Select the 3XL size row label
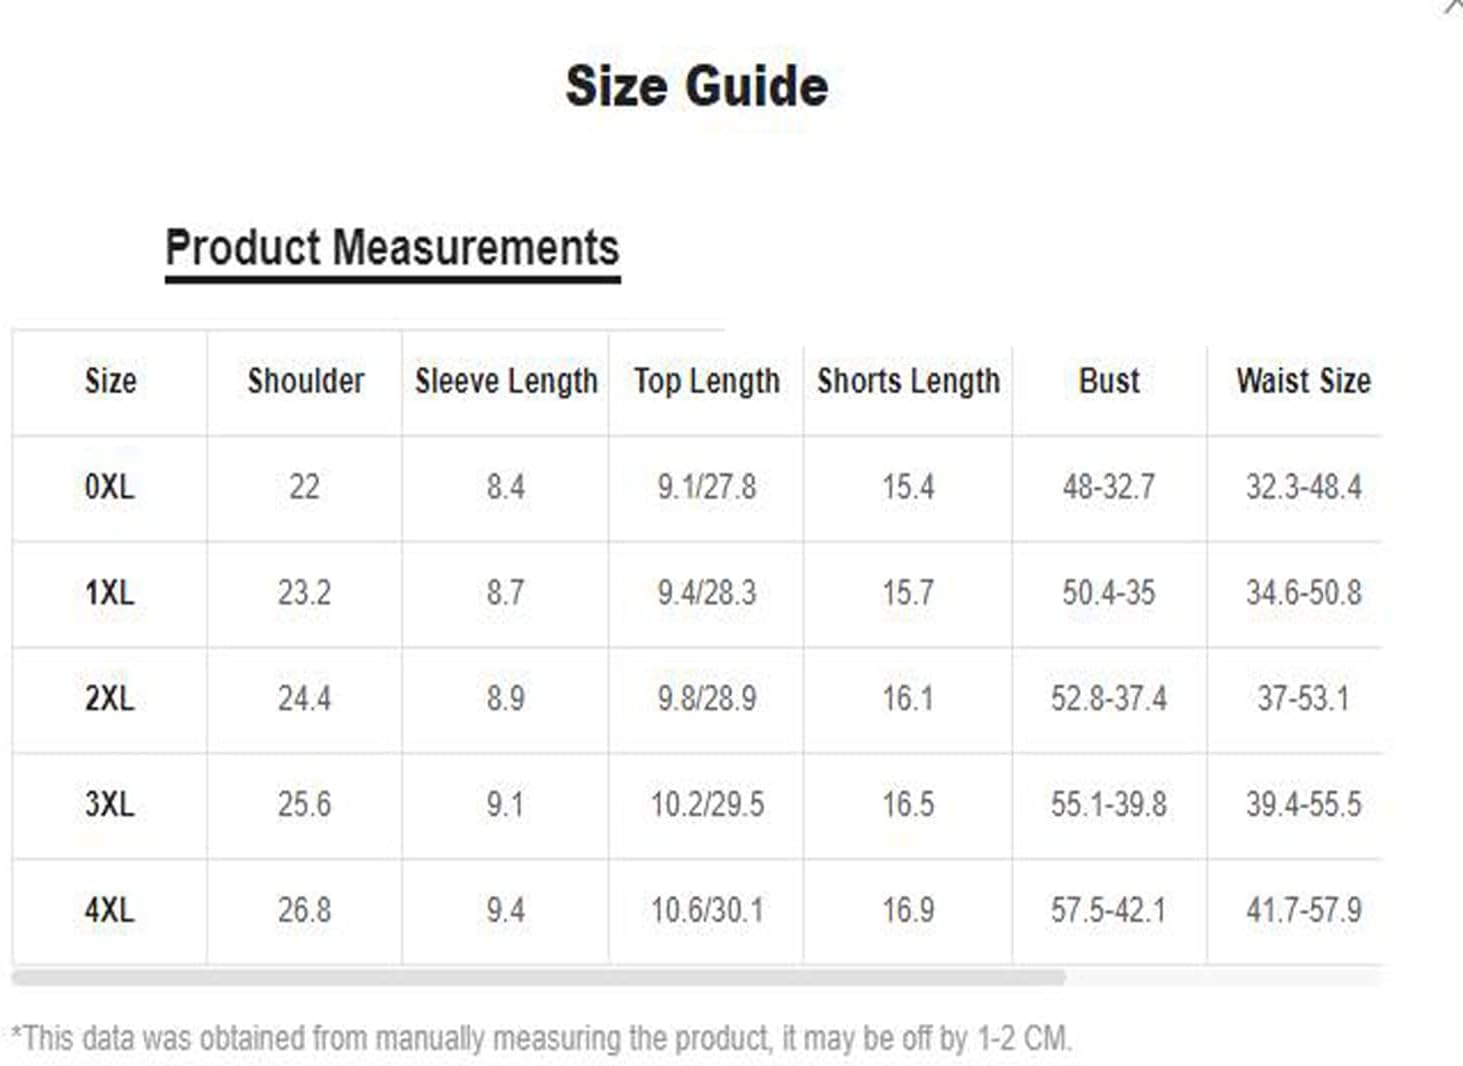This screenshot has width=1463, height=1066. (109, 804)
